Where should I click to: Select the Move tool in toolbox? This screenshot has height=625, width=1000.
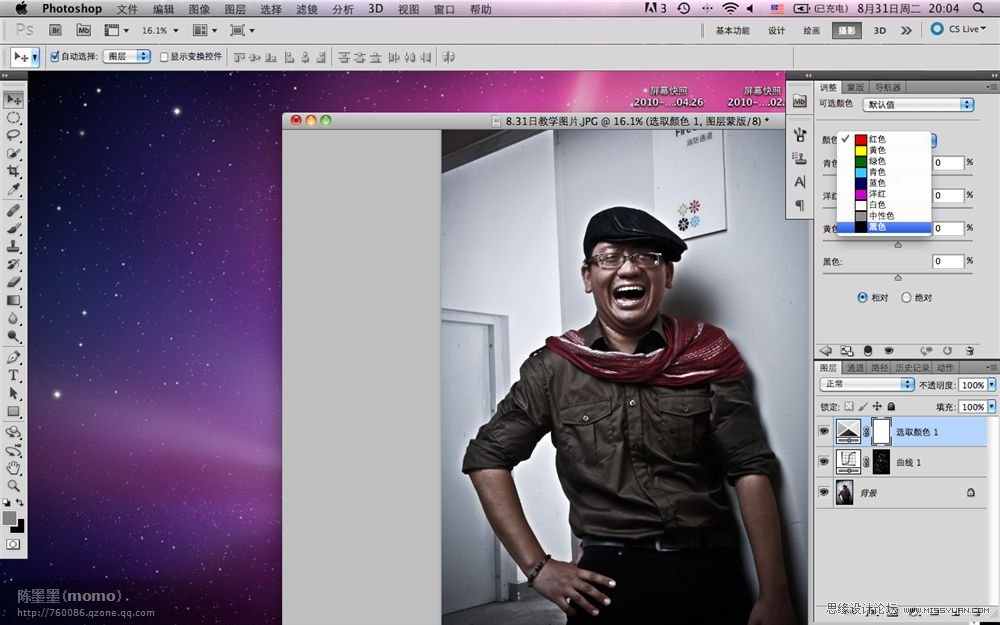click(13, 99)
